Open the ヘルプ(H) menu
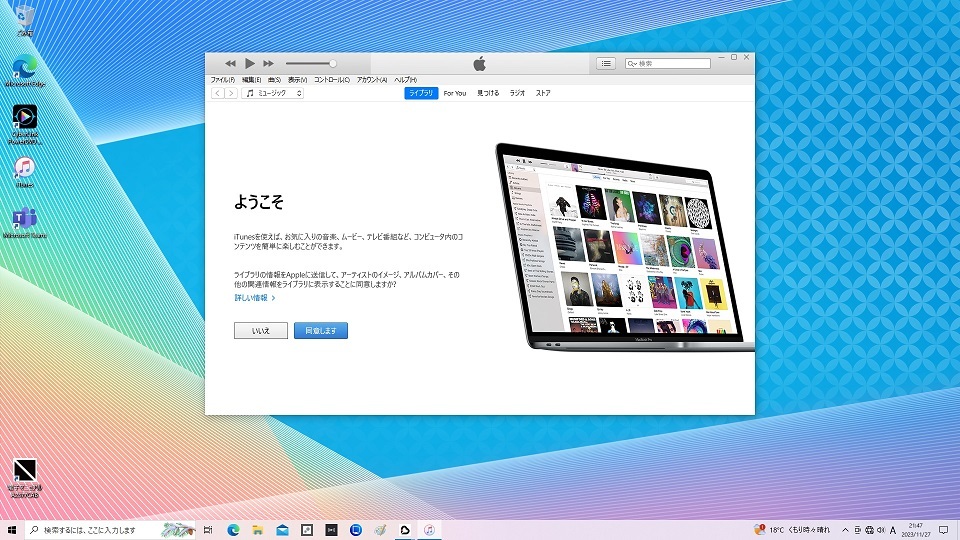 coord(405,80)
